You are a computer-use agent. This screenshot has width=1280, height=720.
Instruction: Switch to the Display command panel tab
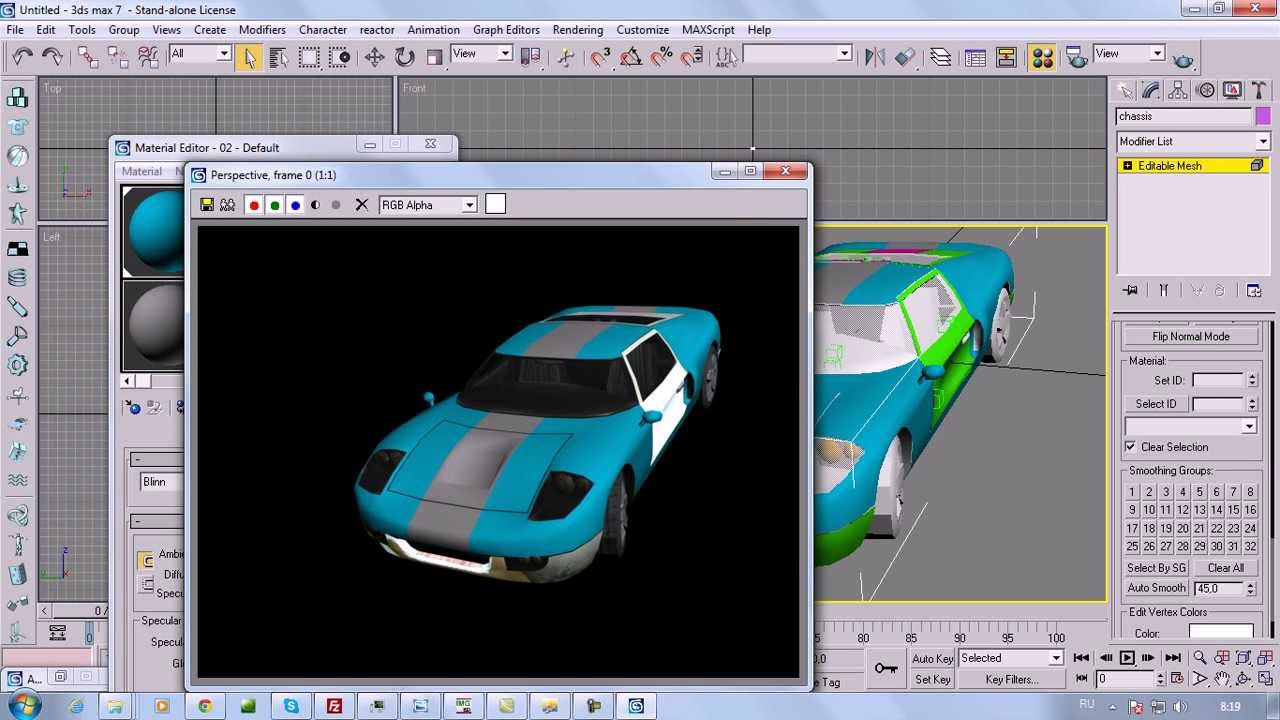1232,90
